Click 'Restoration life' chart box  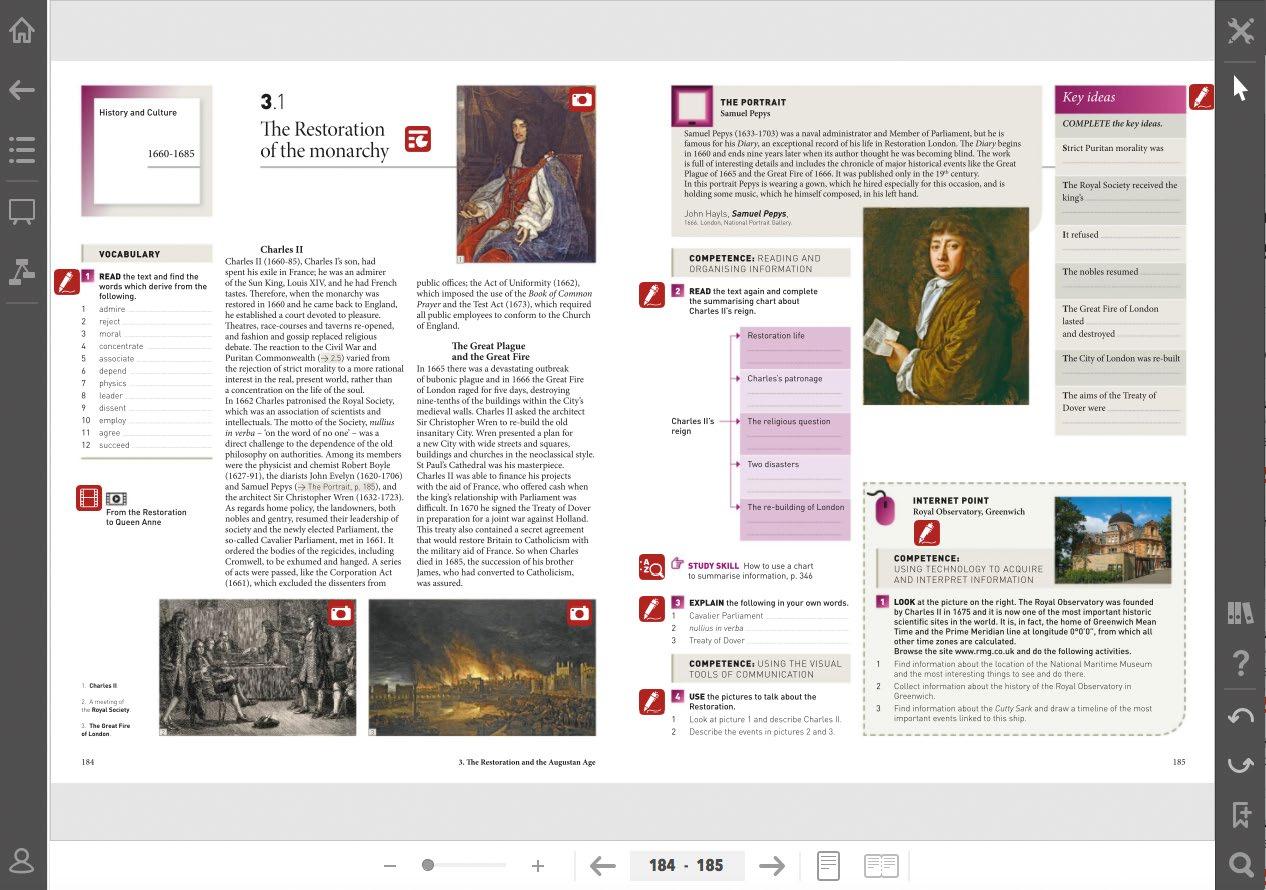click(794, 347)
